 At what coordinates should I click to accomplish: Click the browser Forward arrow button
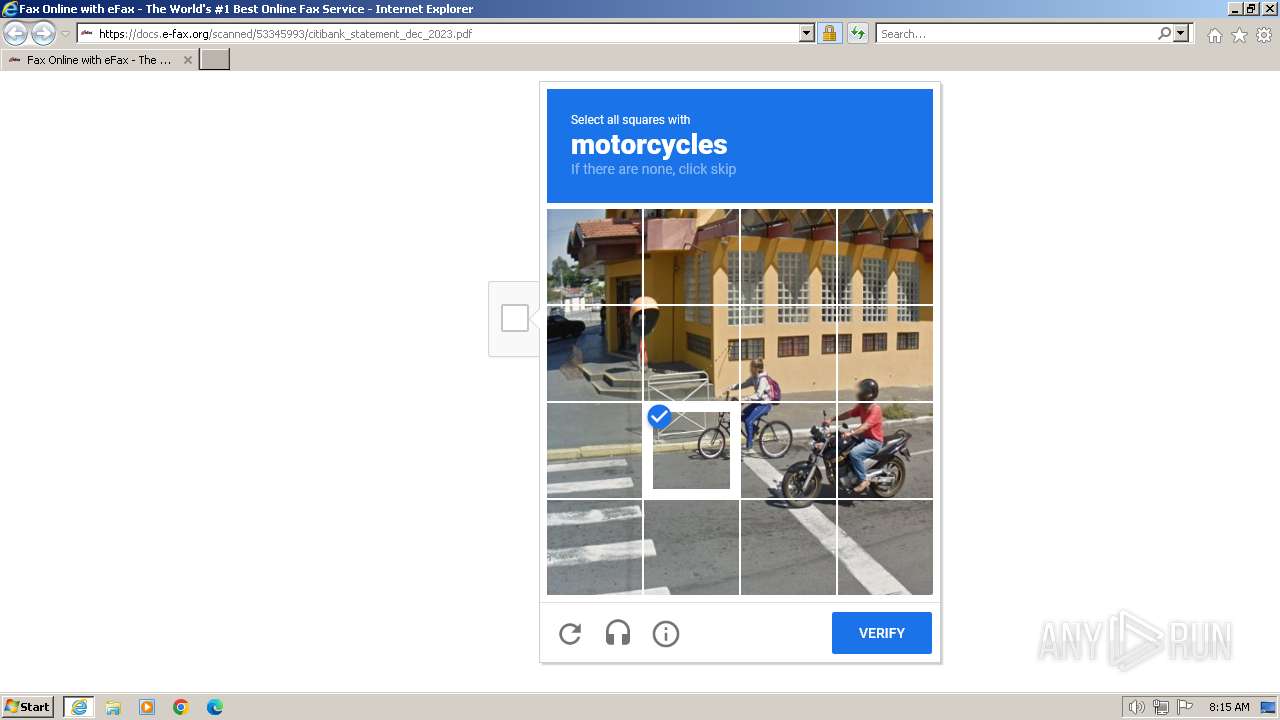[x=43, y=34]
